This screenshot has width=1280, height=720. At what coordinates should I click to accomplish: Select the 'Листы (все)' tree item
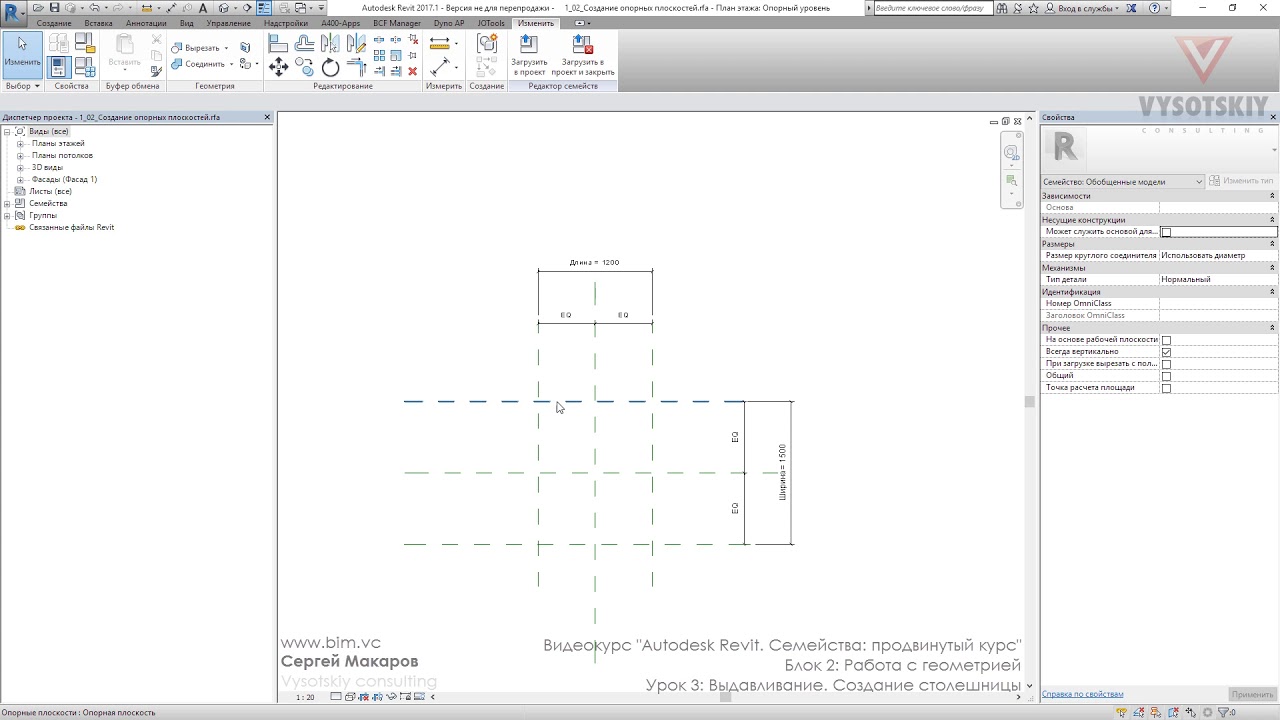(x=50, y=192)
